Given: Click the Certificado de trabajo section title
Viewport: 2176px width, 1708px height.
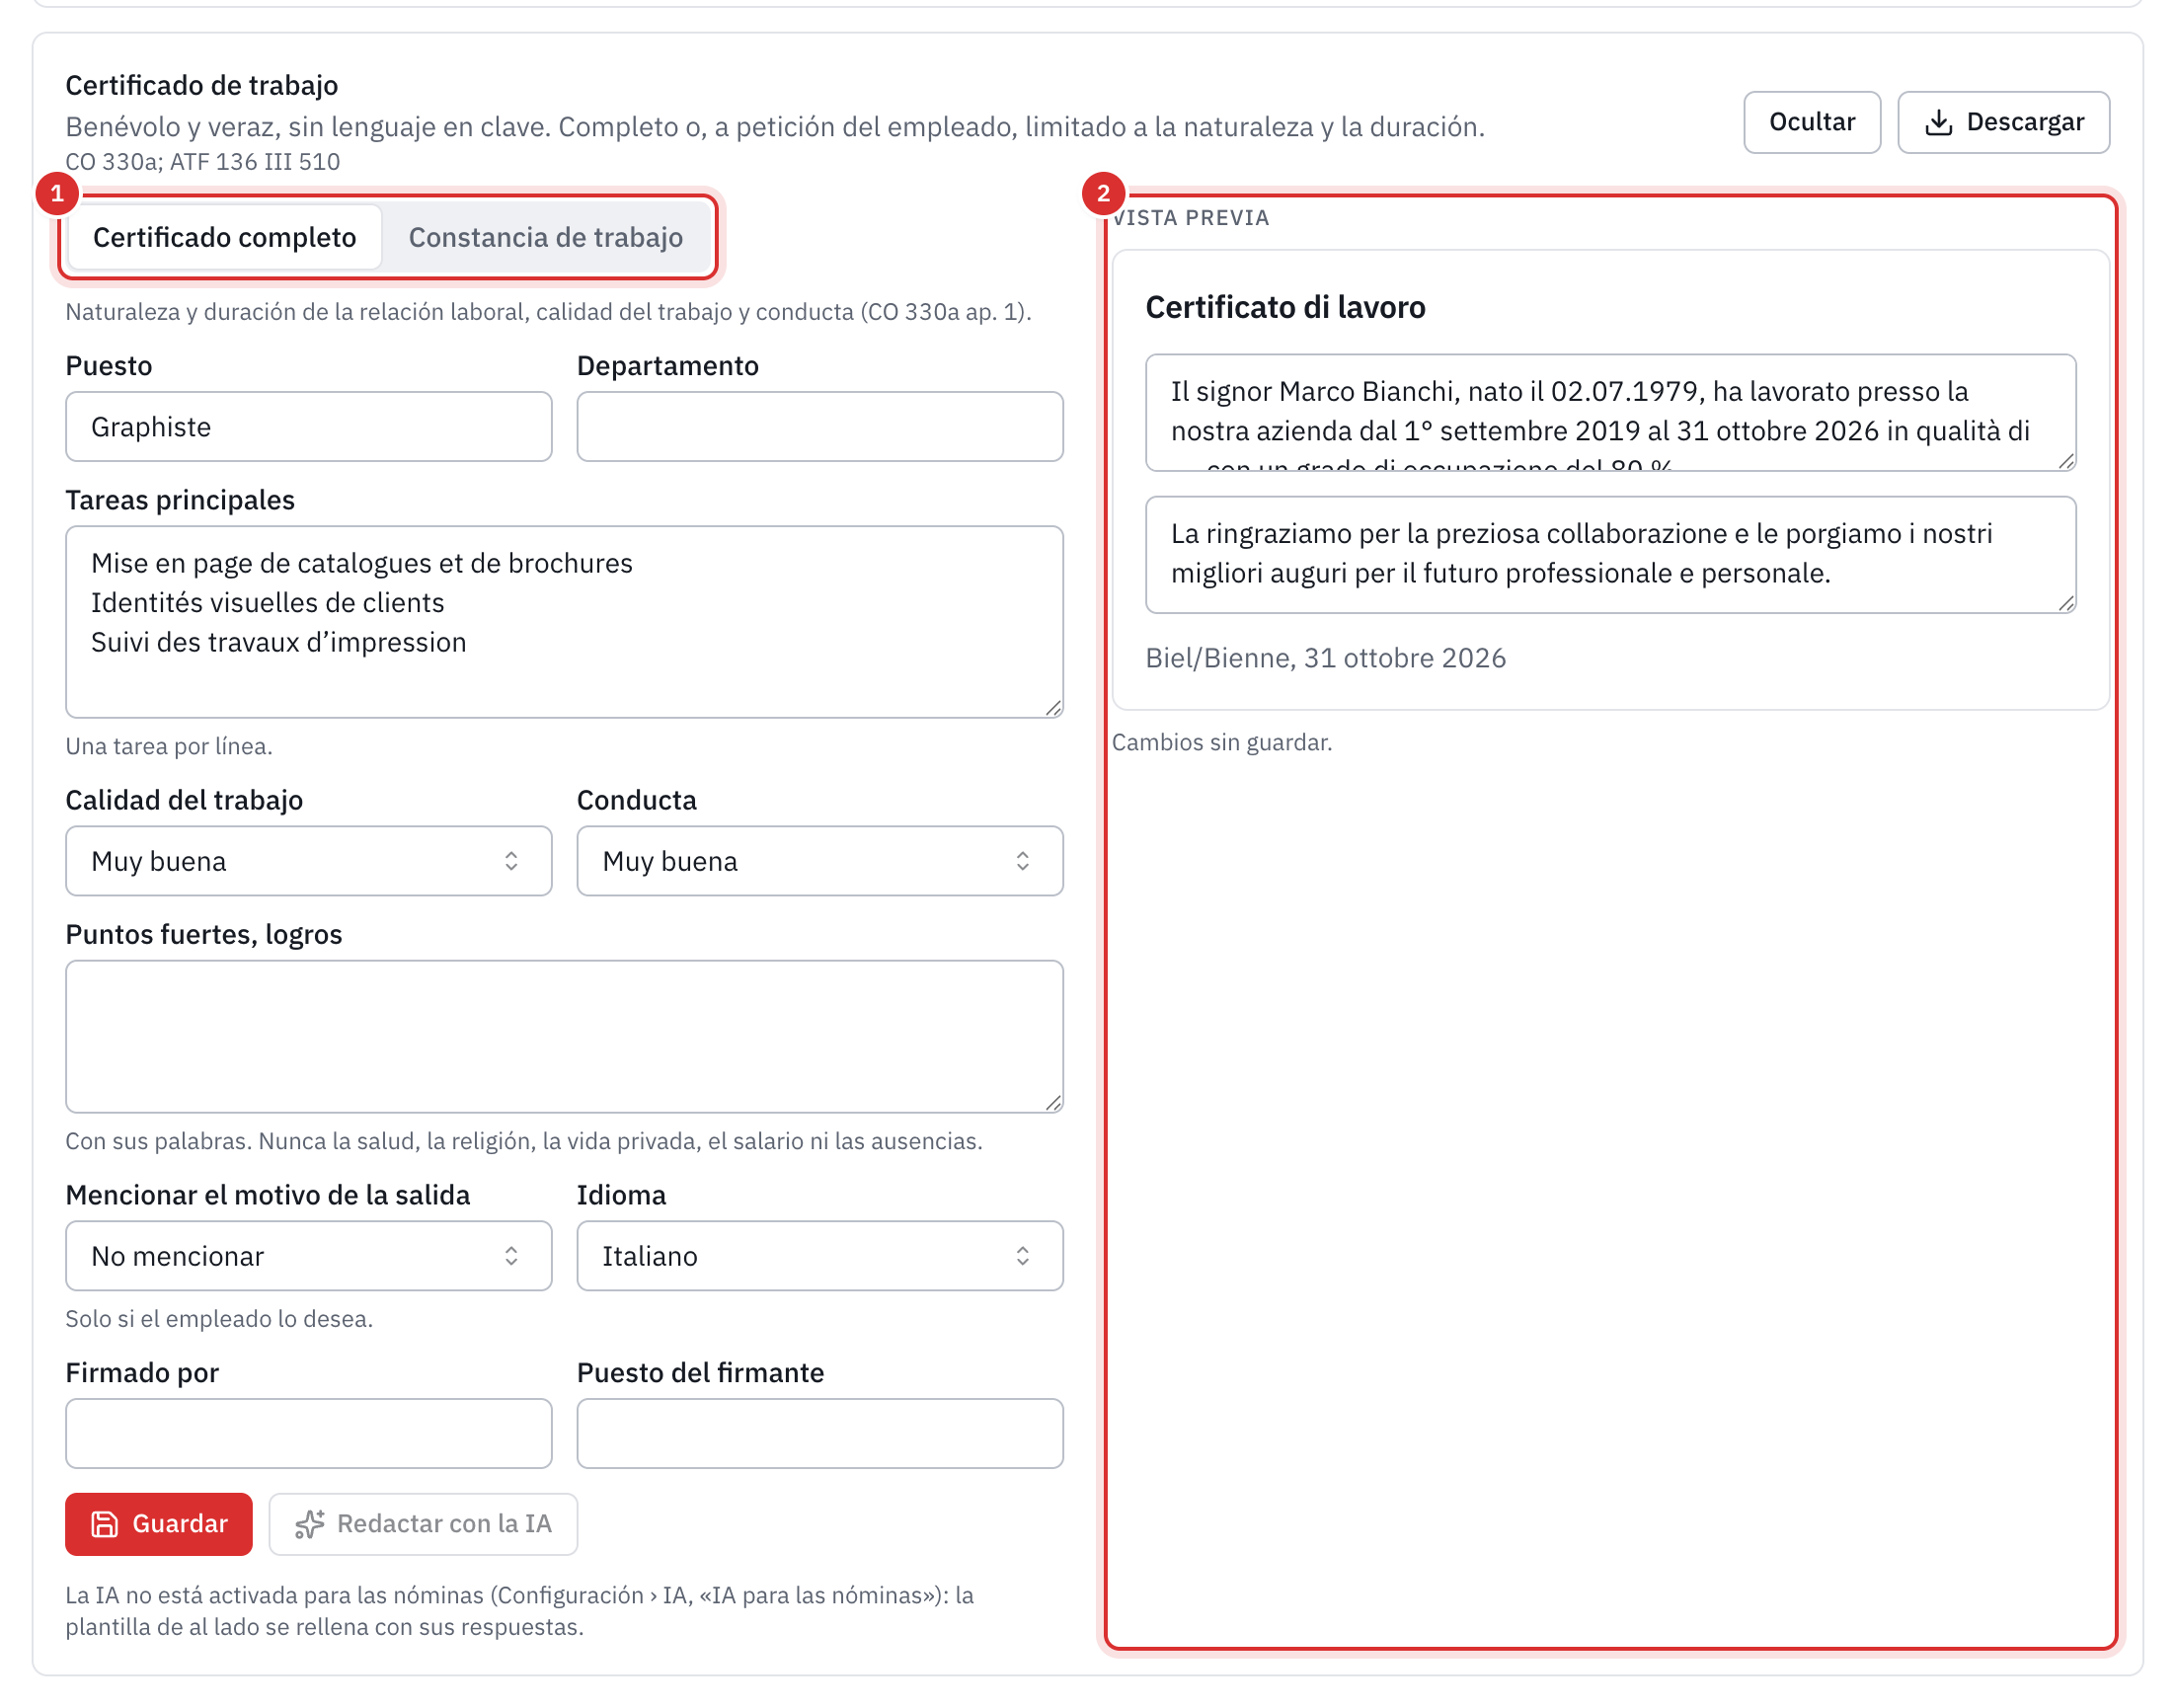Looking at the screenshot, I should 201,85.
